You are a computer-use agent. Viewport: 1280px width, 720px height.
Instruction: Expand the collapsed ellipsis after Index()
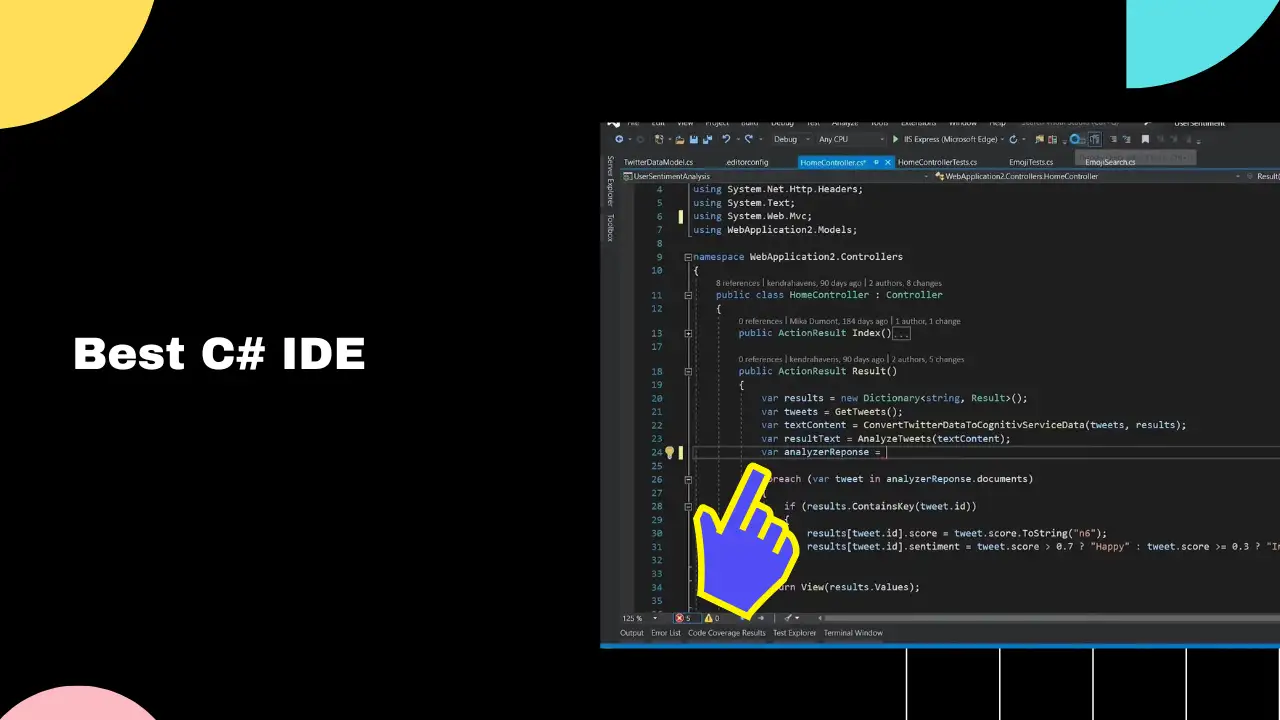point(902,333)
